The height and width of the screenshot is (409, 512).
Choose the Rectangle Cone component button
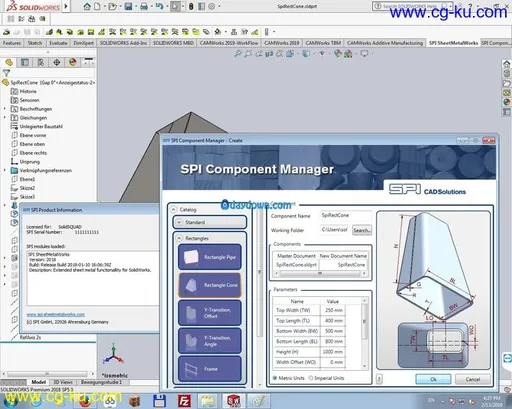point(210,285)
